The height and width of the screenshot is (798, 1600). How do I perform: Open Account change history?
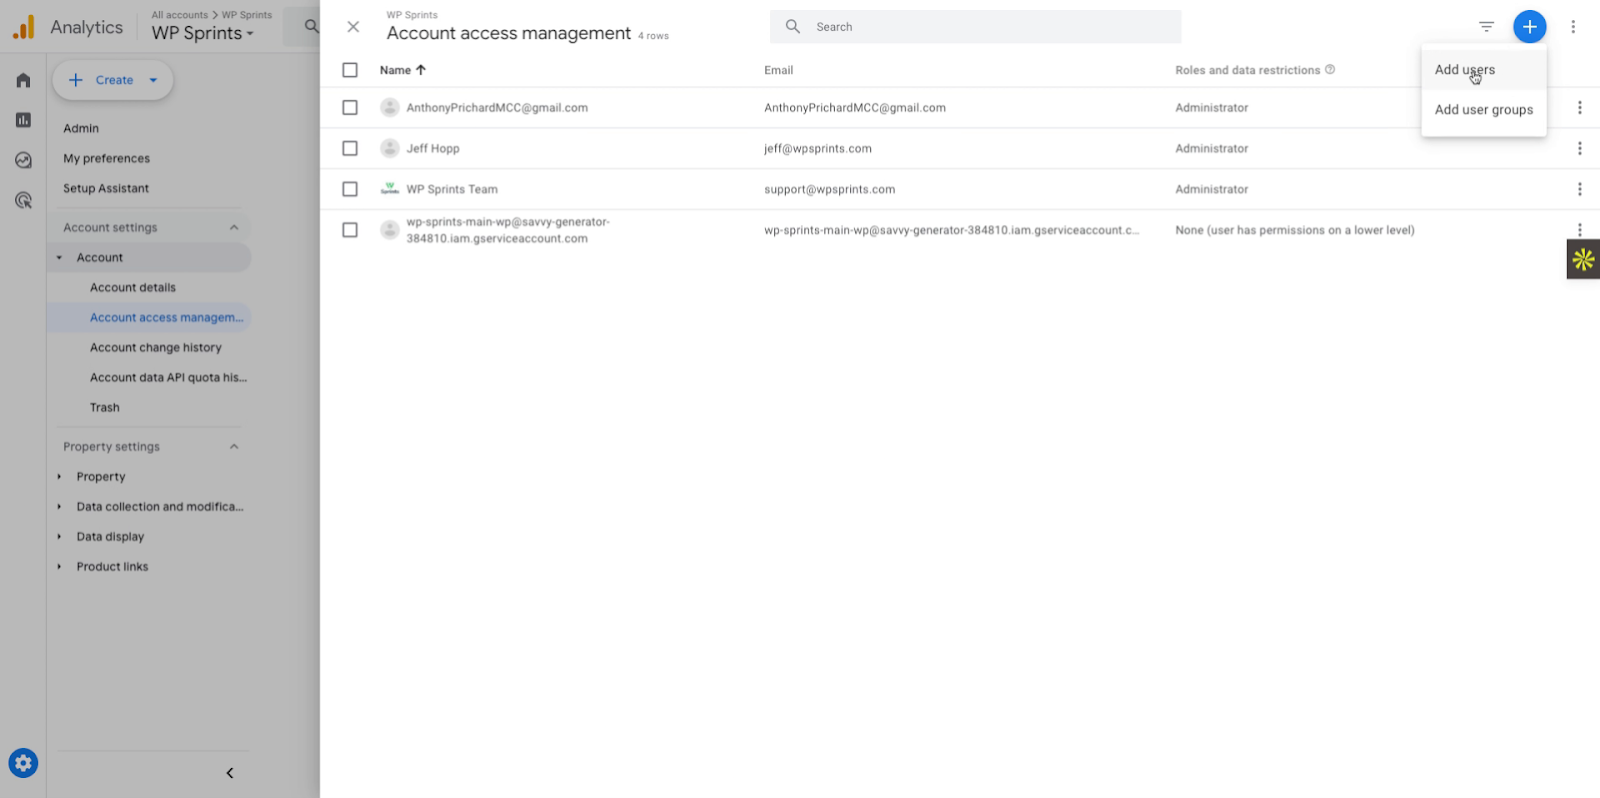click(156, 348)
